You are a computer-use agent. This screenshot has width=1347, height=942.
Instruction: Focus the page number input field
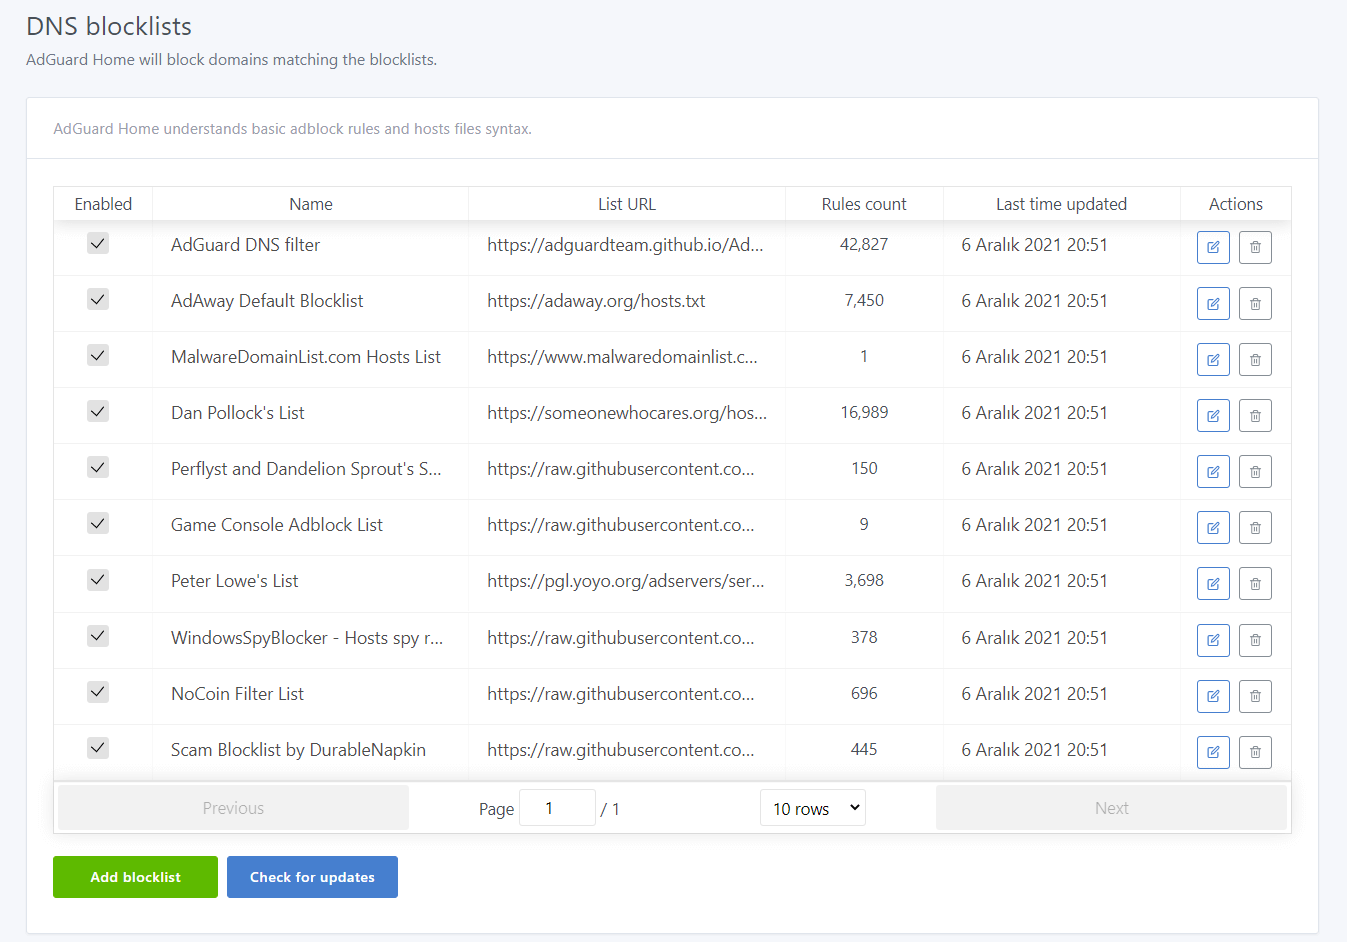pyautogui.click(x=557, y=808)
